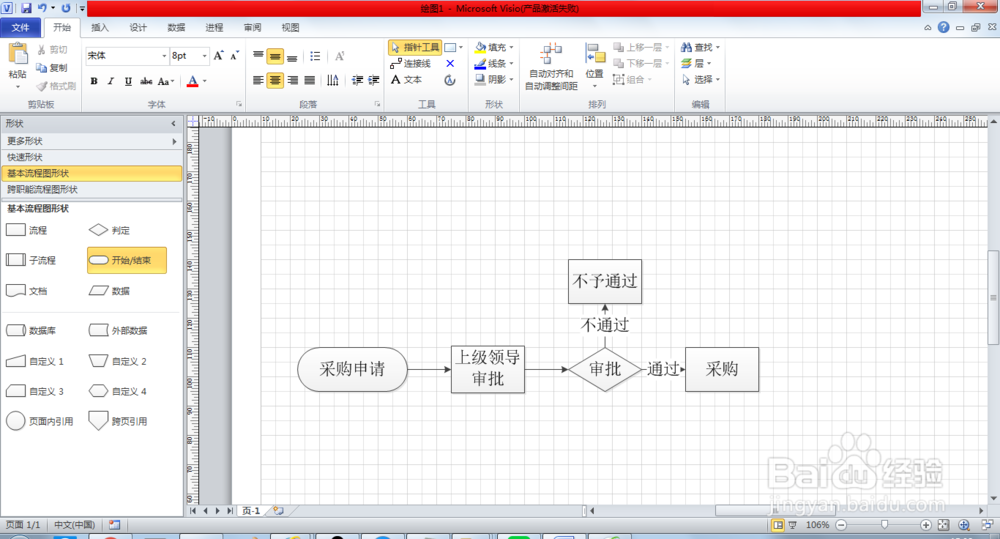Decrease font size with the small A icon
Screen dimensions: 1000x539
tap(235, 55)
